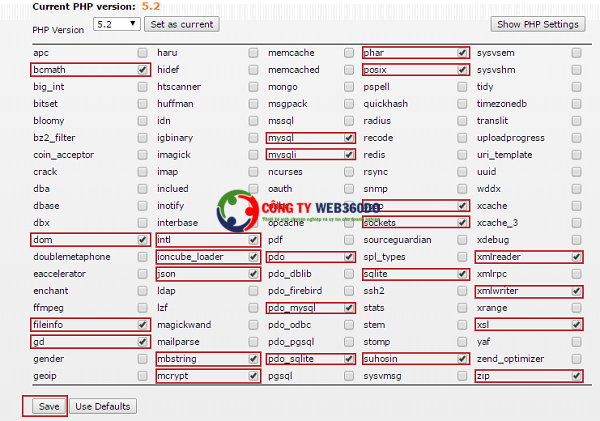600x421 pixels.
Task: Uncheck the mysql extension
Action: (x=349, y=138)
